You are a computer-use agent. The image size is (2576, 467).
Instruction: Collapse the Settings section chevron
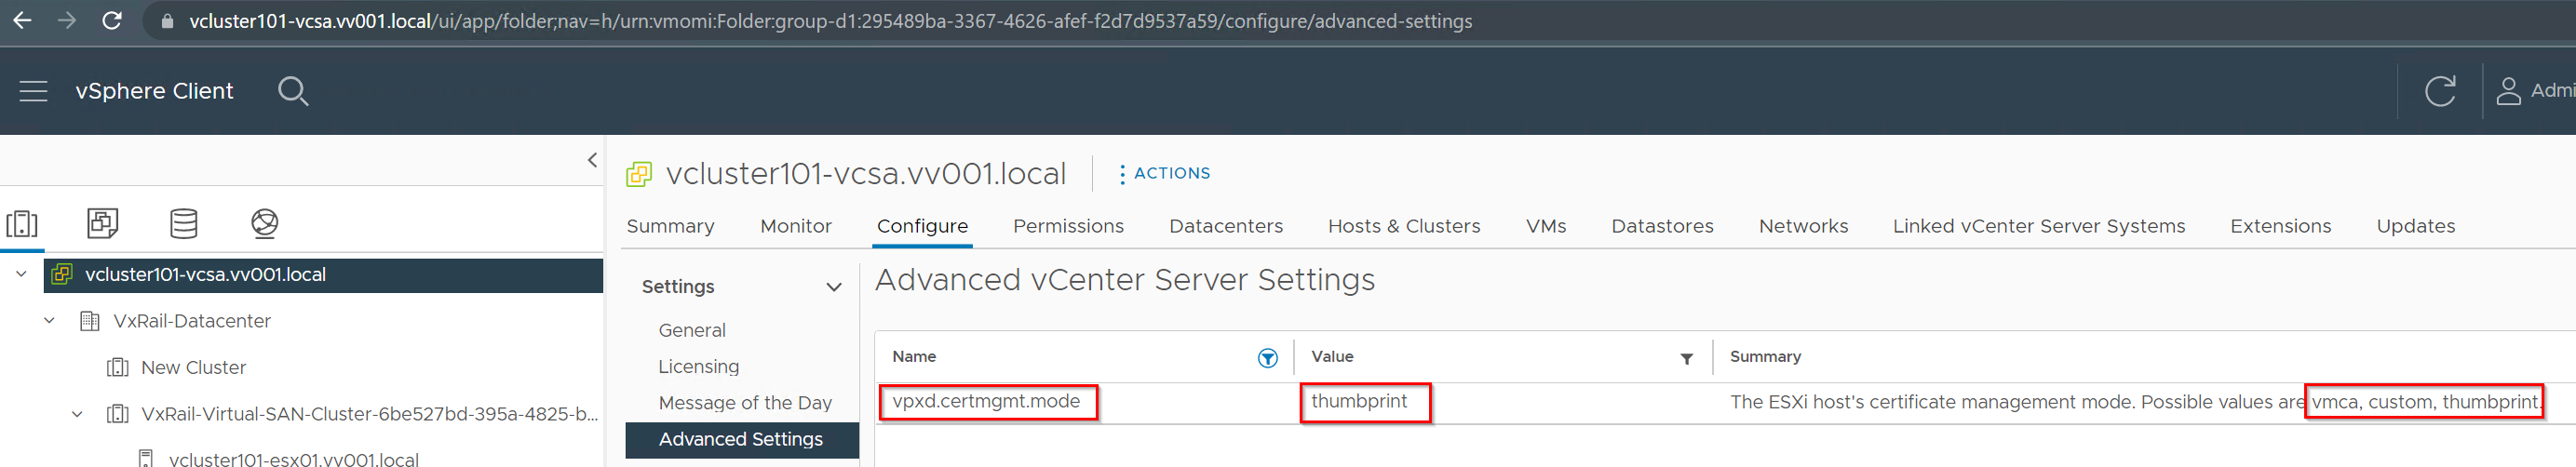point(833,287)
